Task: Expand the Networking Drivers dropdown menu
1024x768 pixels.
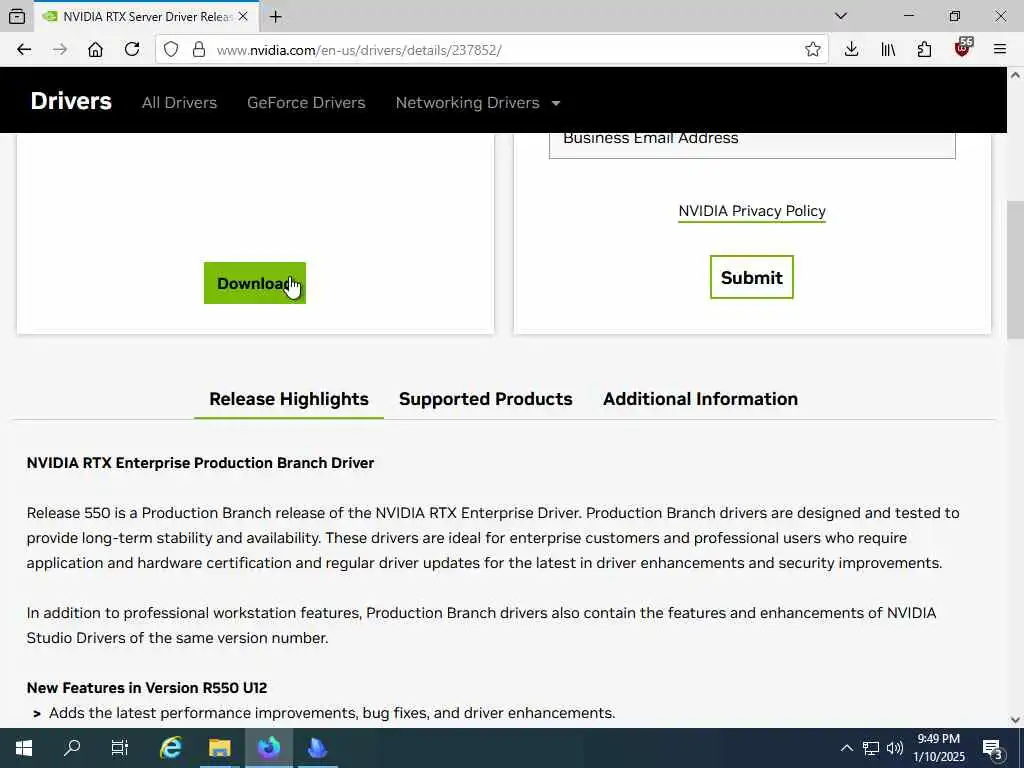Action: pos(477,103)
